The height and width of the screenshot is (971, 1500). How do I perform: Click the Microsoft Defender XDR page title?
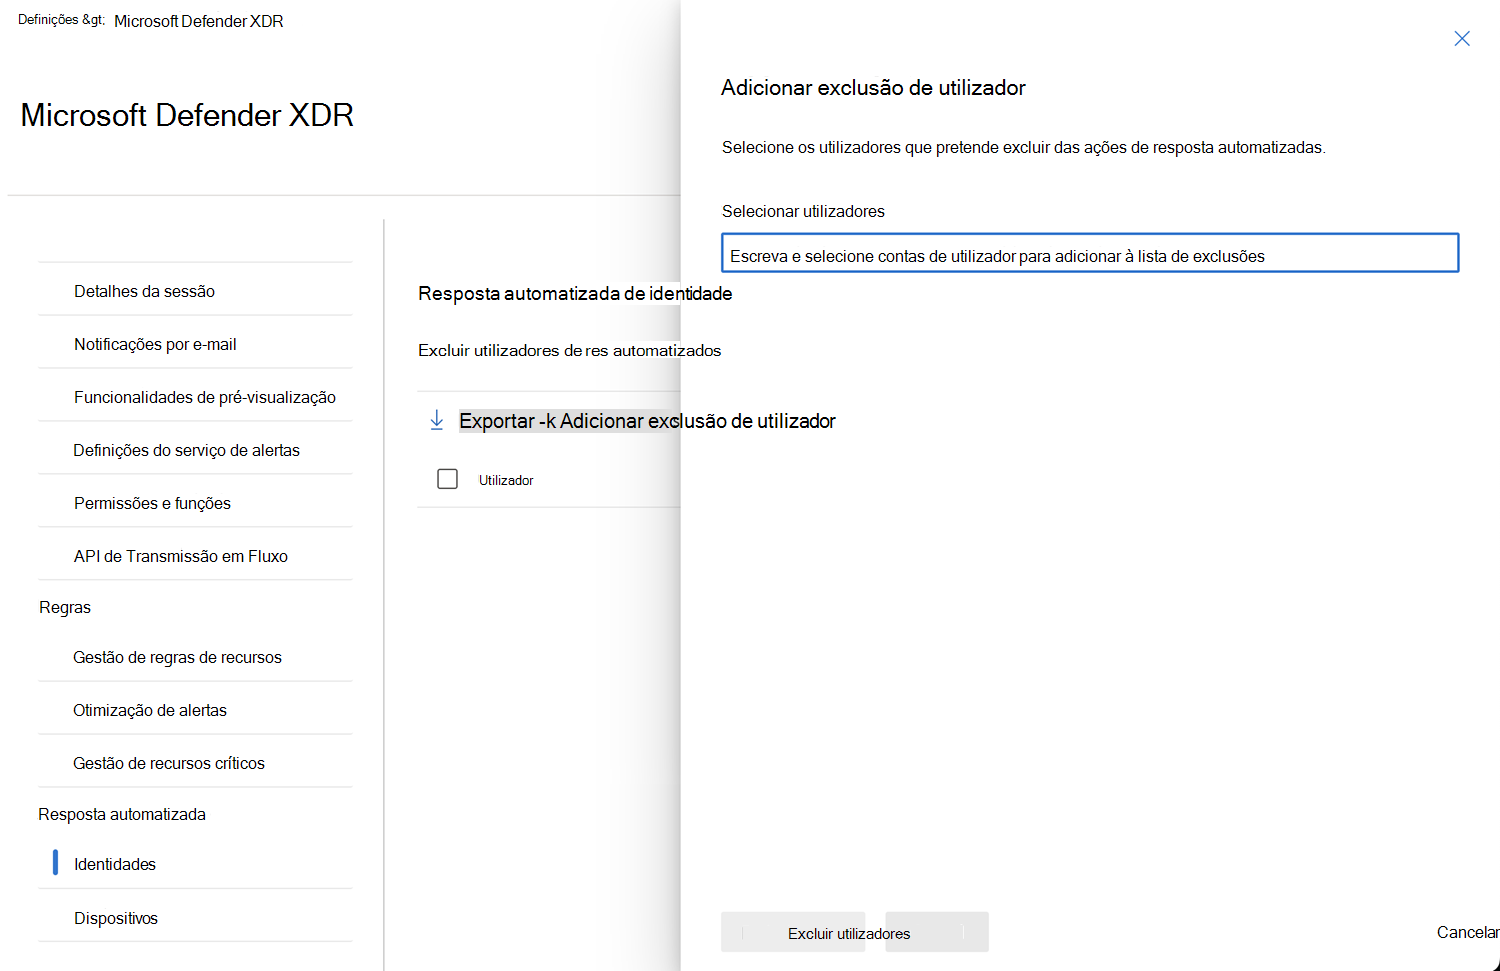pos(187,115)
